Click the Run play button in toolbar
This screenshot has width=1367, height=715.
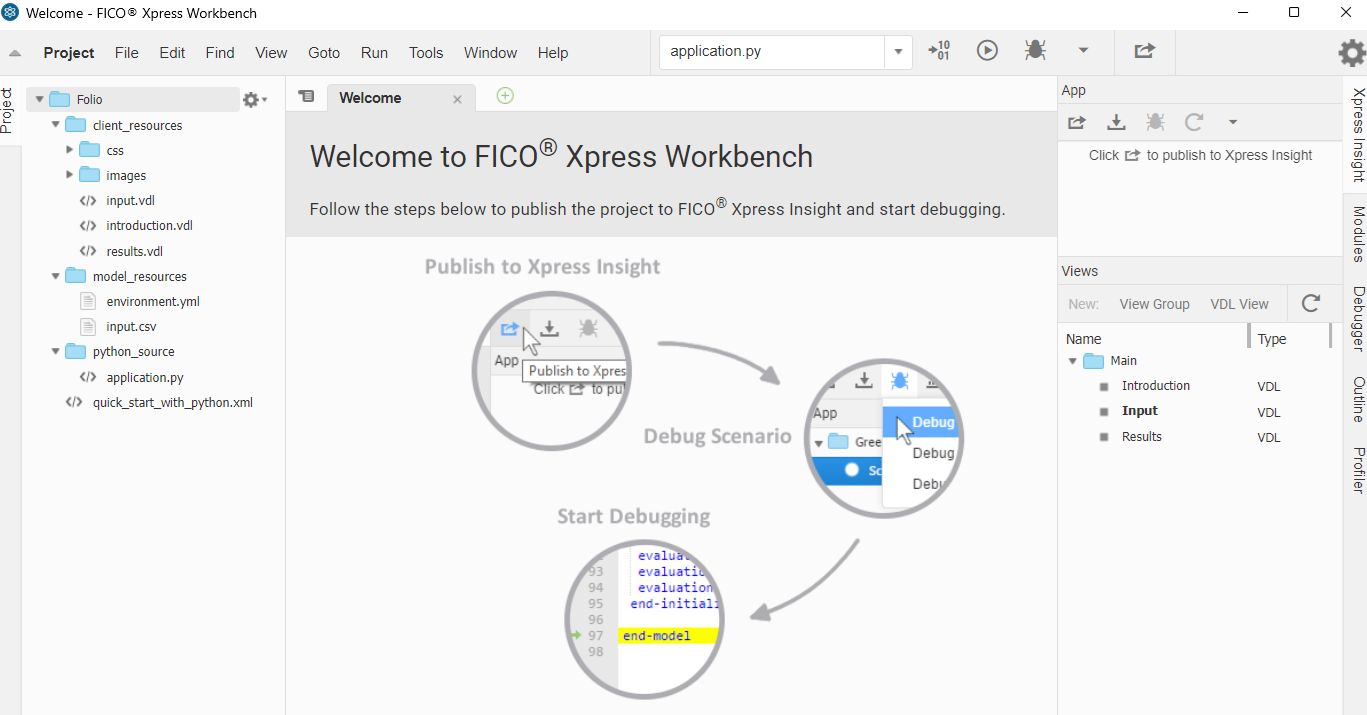[987, 50]
